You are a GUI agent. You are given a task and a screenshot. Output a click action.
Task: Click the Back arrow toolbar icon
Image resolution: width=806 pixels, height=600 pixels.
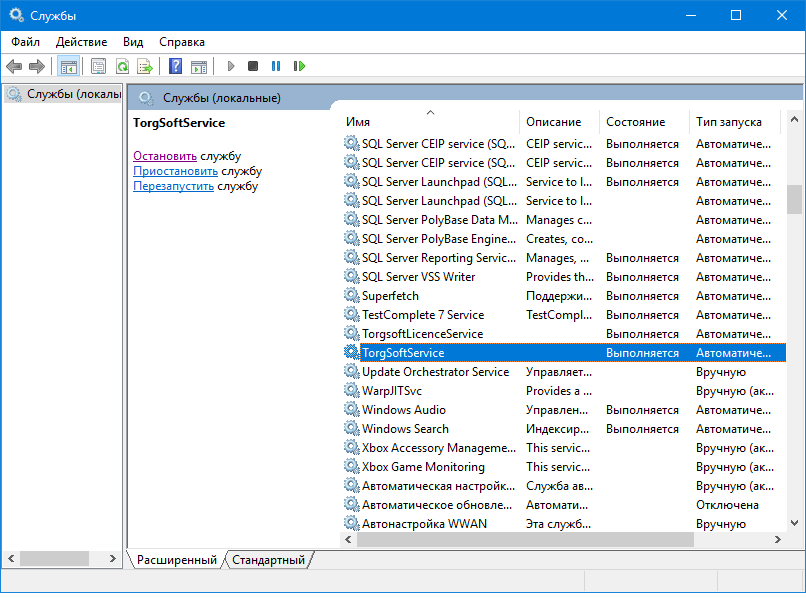point(14,66)
